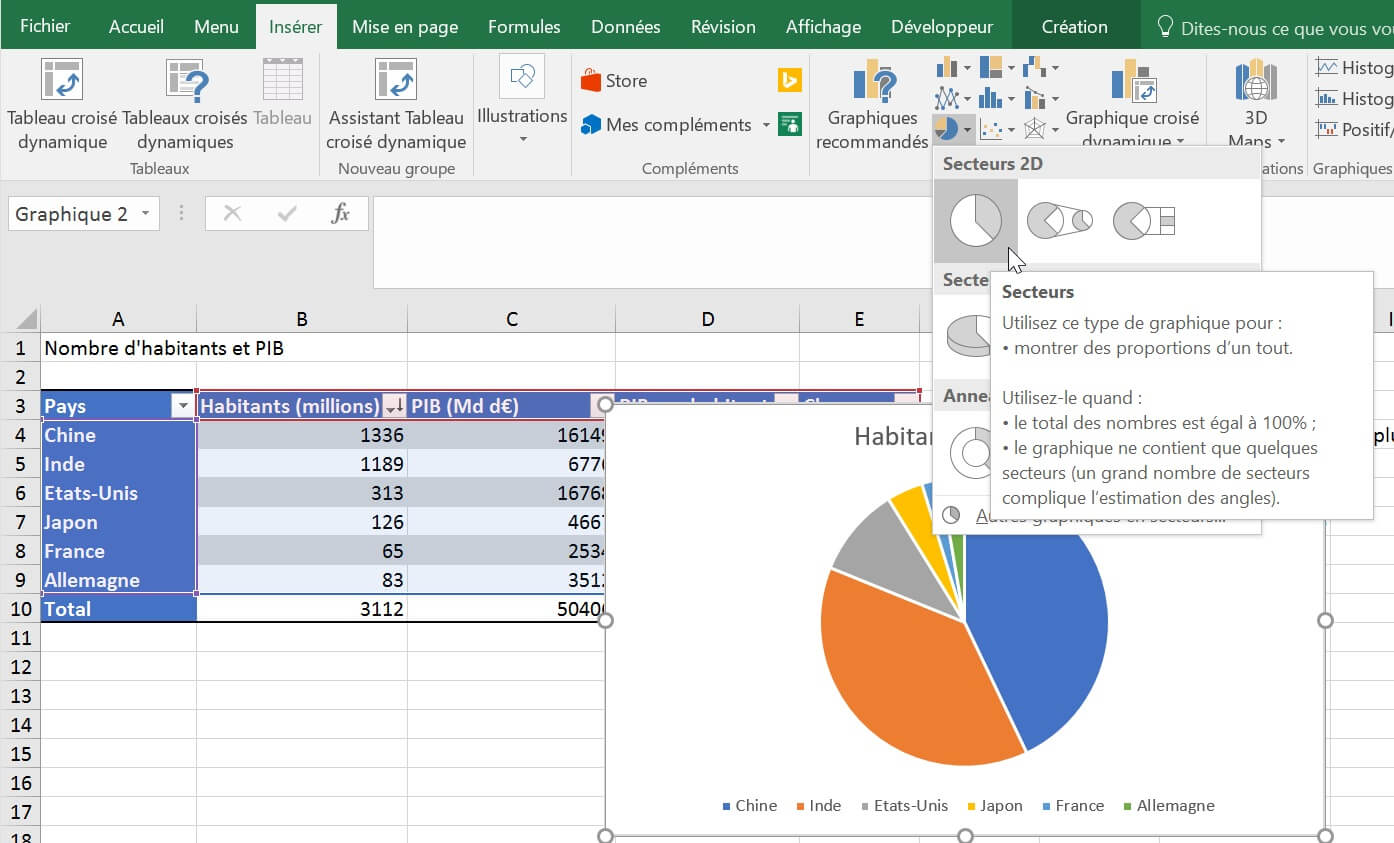Open the Store add-ins button

click(614, 81)
